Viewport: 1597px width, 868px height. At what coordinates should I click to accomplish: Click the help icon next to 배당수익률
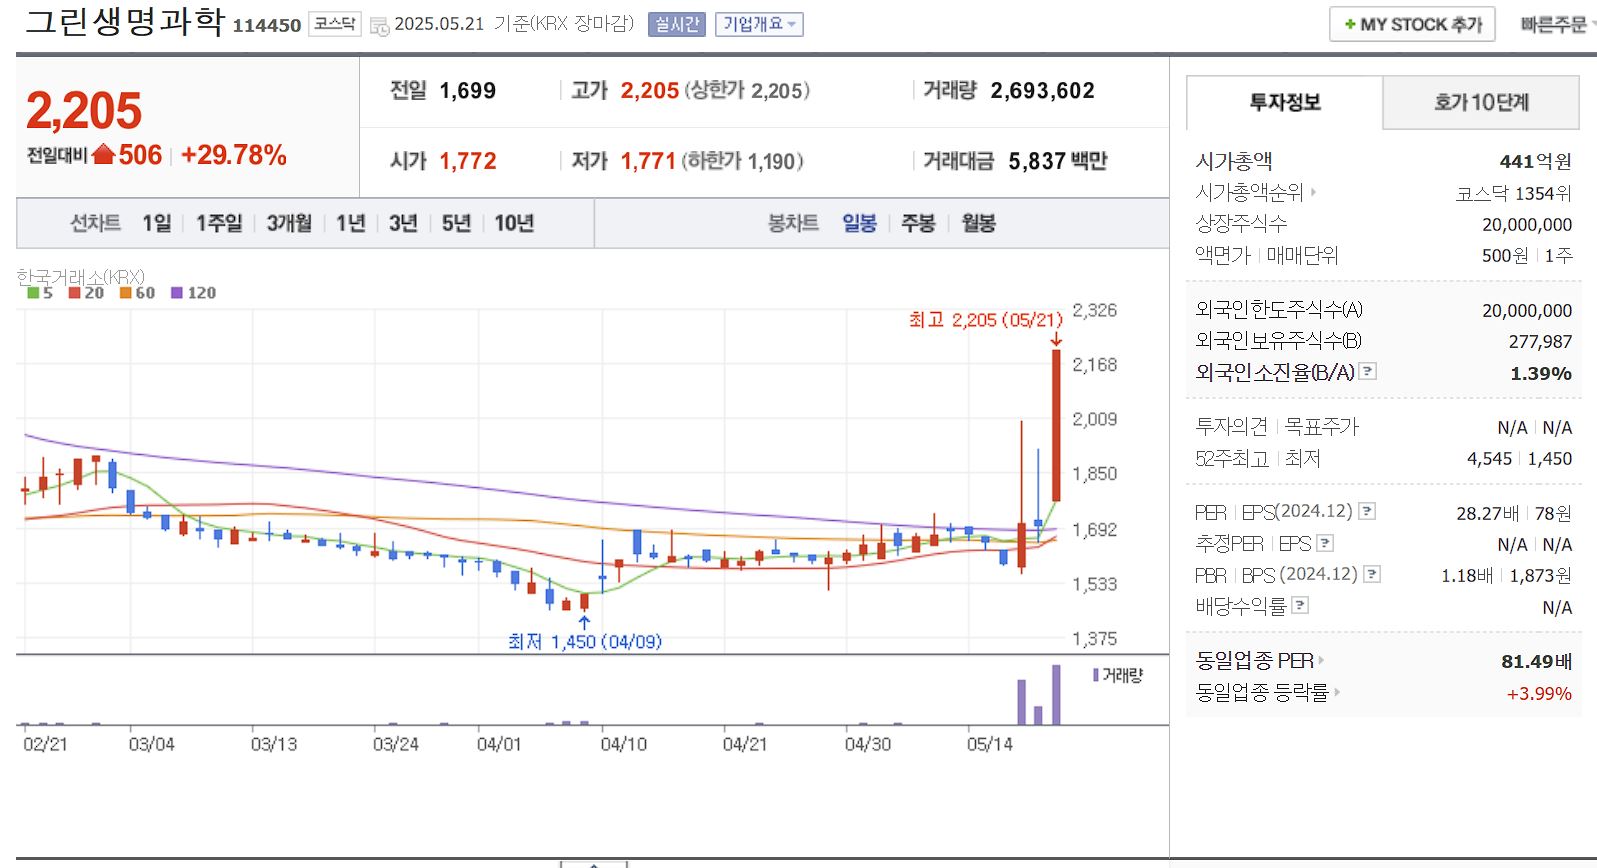pyautogui.click(x=1300, y=605)
